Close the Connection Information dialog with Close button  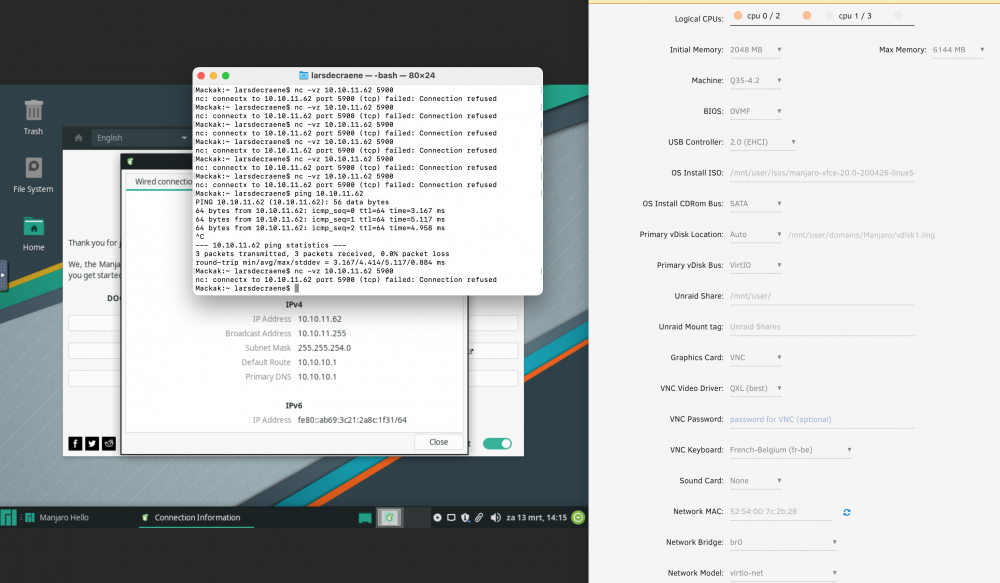438,442
